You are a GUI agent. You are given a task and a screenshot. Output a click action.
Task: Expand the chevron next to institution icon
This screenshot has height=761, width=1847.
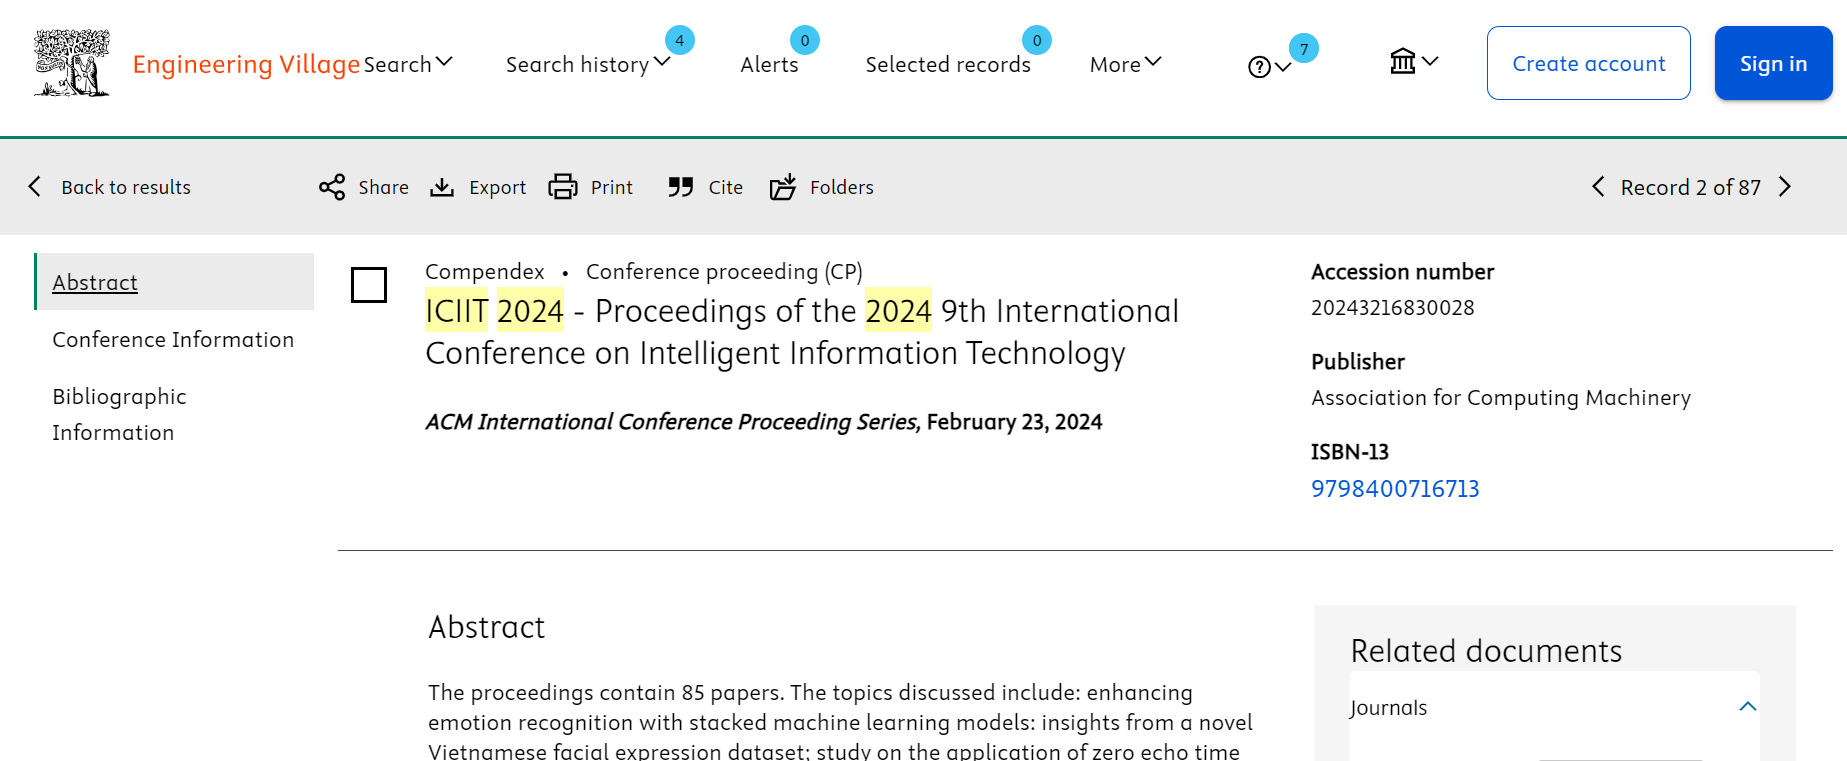click(x=1430, y=61)
